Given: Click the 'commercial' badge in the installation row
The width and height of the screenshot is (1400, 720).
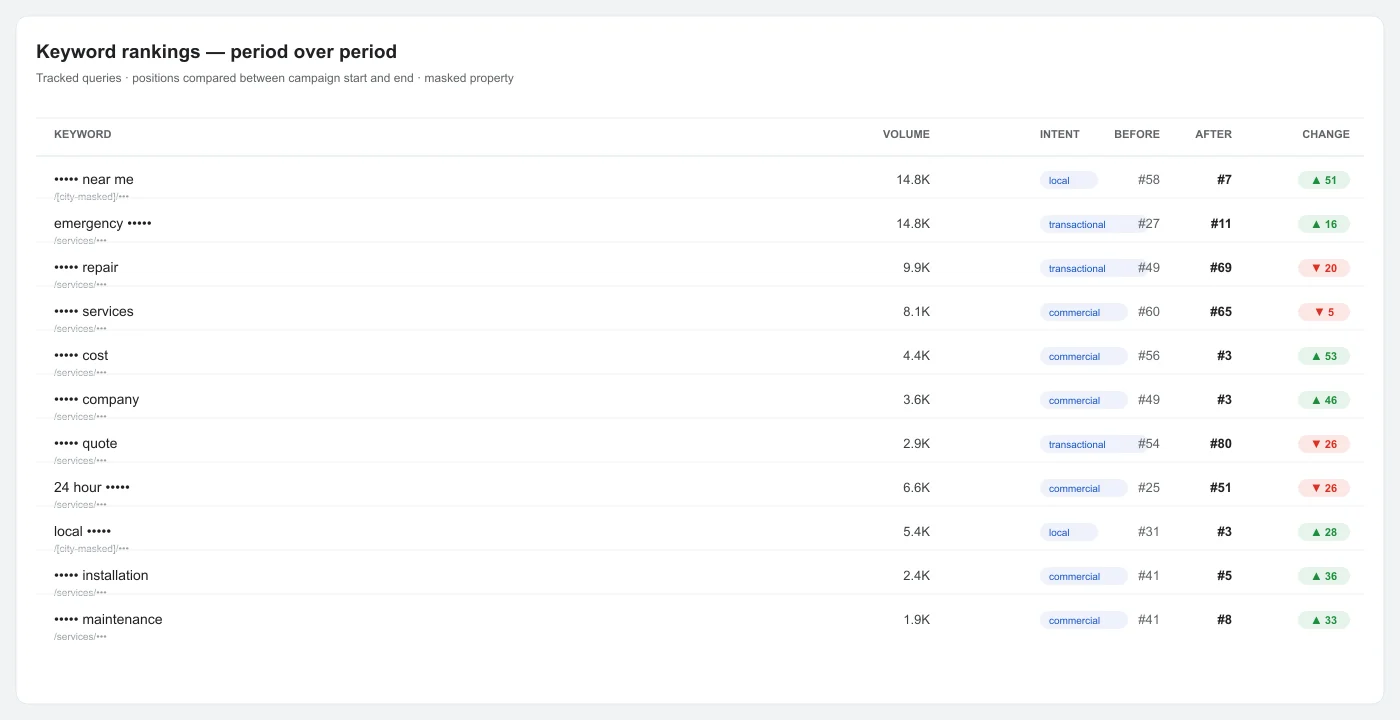Looking at the screenshot, I should [x=1084, y=576].
